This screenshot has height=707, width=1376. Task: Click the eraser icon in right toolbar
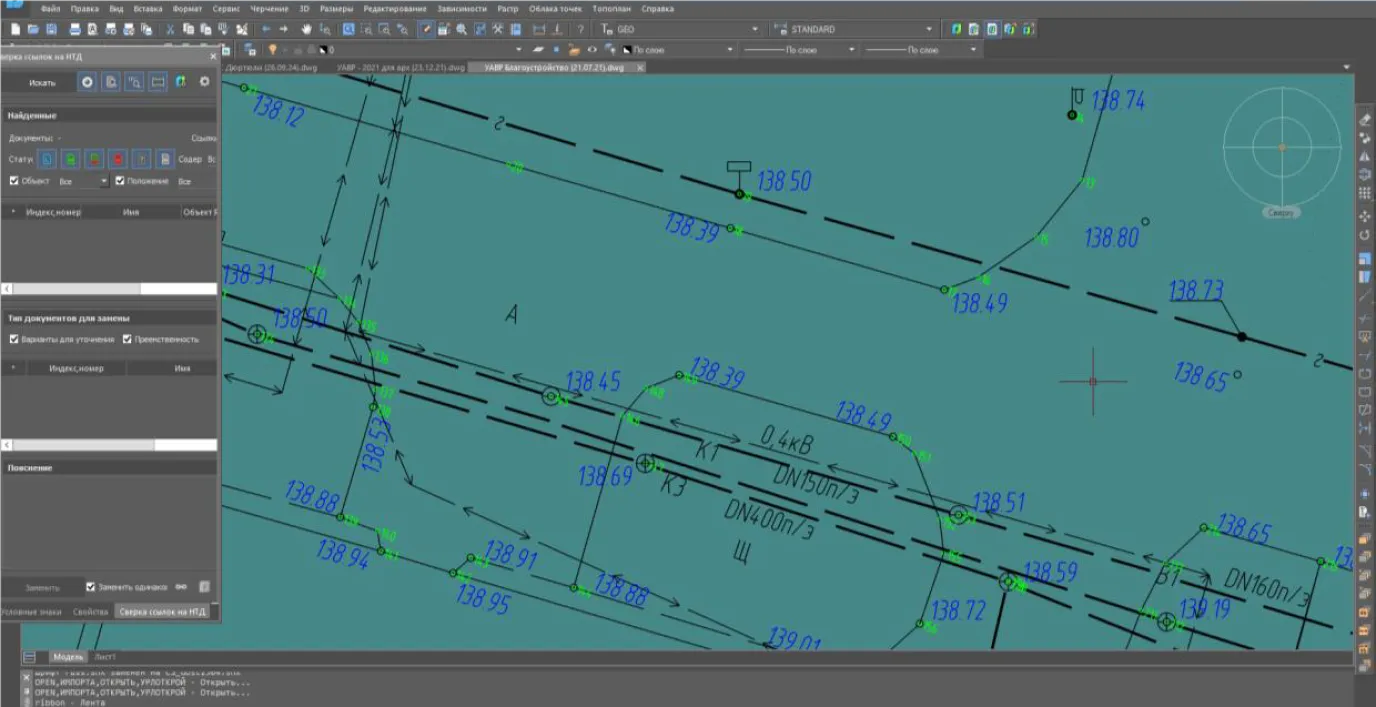(x=1365, y=119)
